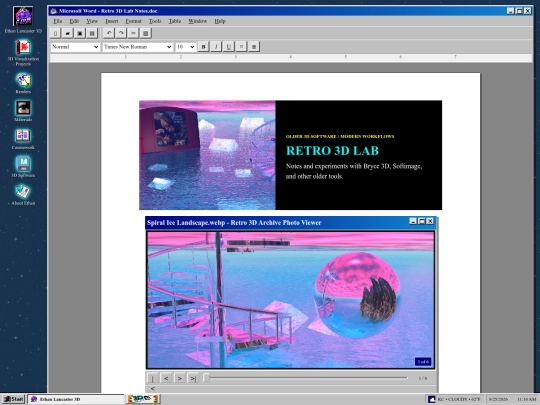Open the Insert menu
Viewport: 540px width, 405px height.
[112, 21]
